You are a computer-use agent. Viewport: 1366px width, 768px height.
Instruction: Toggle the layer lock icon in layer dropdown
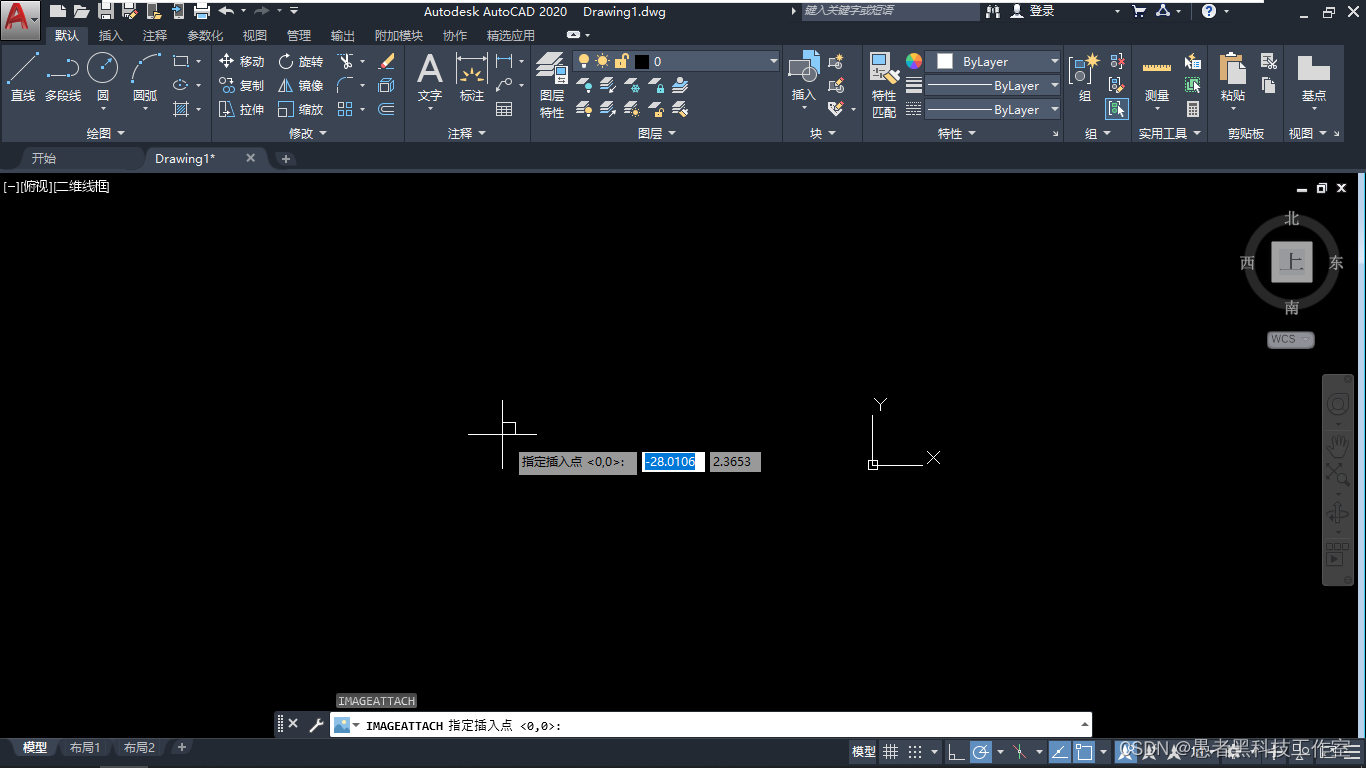tap(621, 61)
